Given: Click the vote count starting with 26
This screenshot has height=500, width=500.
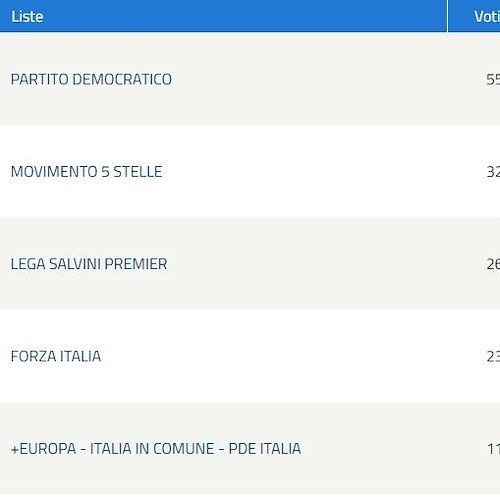Looking at the screenshot, I should [493, 264].
